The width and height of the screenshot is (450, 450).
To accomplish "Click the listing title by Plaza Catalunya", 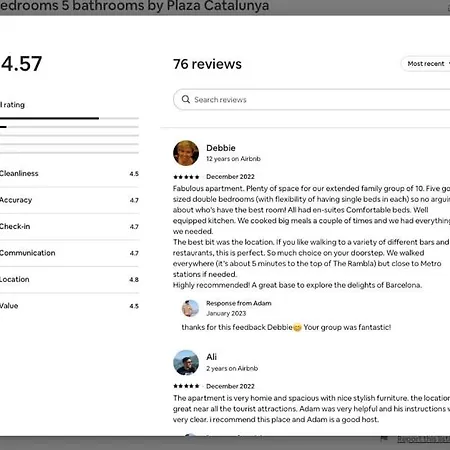I will (x=135, y=6).
